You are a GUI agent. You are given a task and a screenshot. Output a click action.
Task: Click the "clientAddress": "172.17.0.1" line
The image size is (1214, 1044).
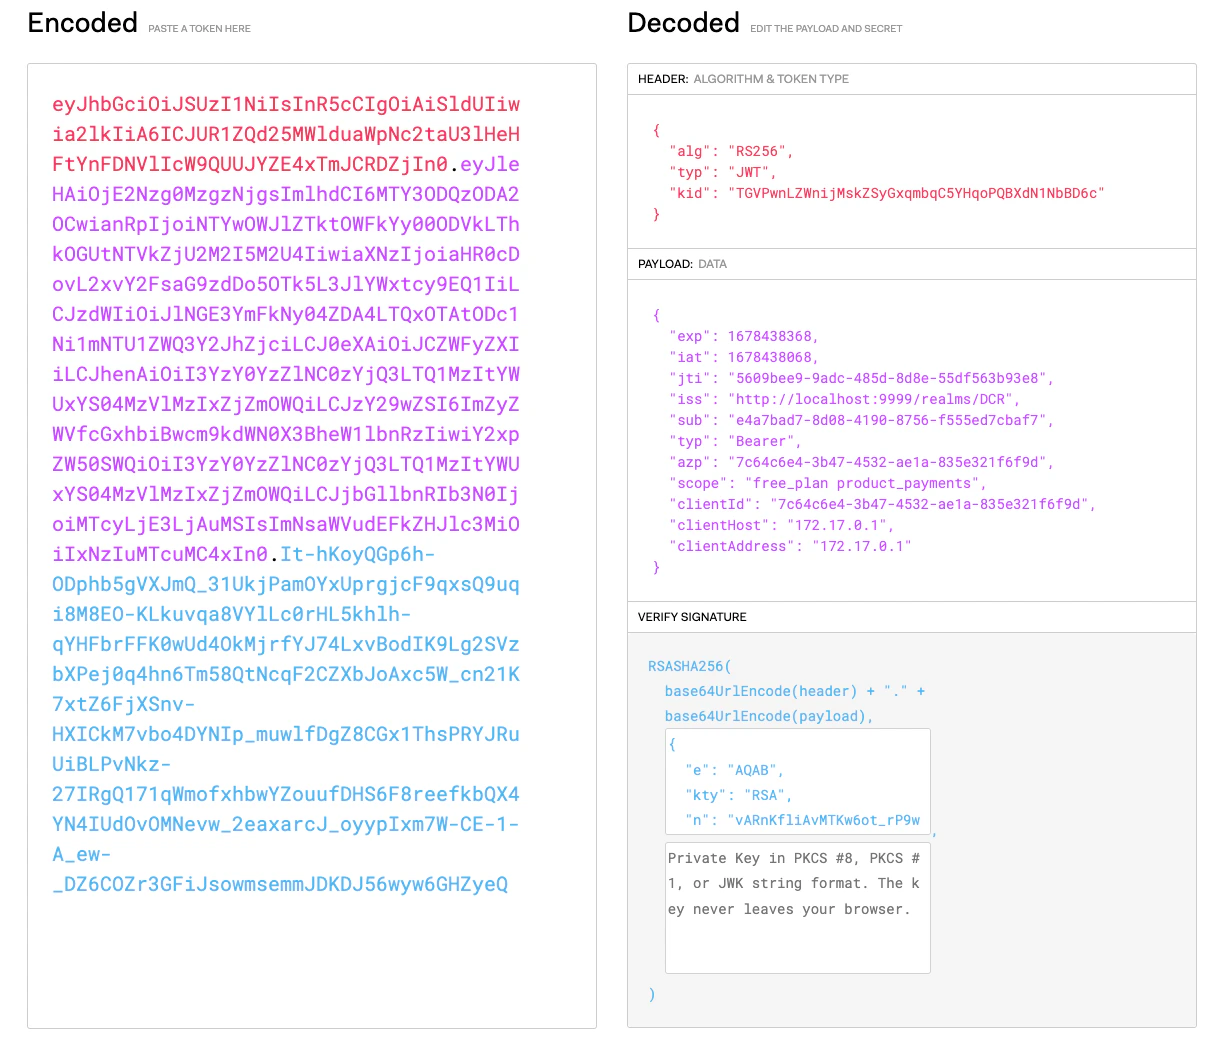point(790,546)
